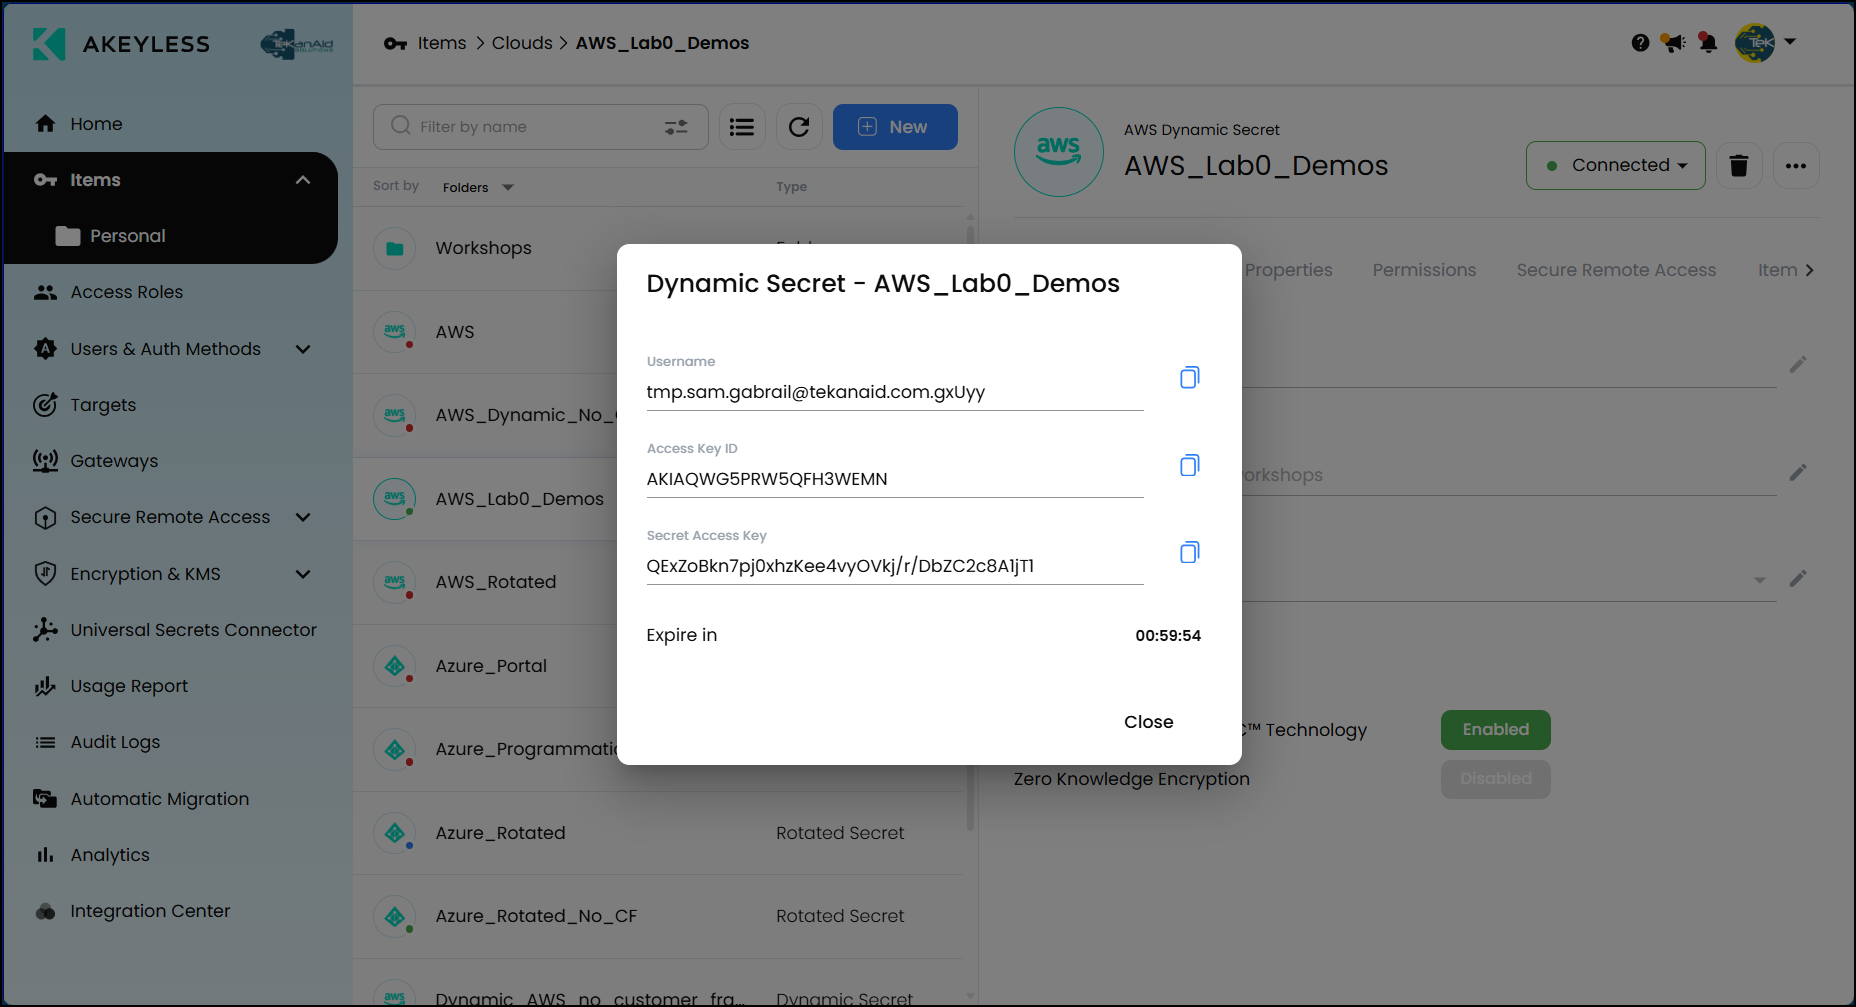Image resolution: width=1856 pixels, height=1007 pixels.
Task: Switch to list view
Action: pyautogui.click(x=742, y=127)
